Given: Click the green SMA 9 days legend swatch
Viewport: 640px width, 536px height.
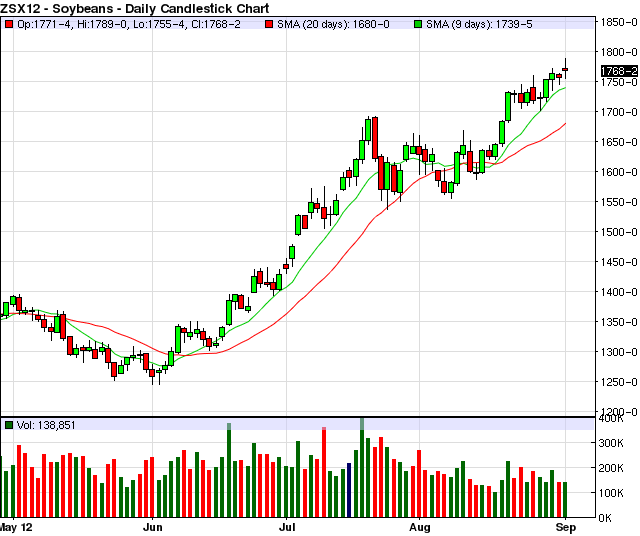Looking at the screenshot, I should click(418, 24).
